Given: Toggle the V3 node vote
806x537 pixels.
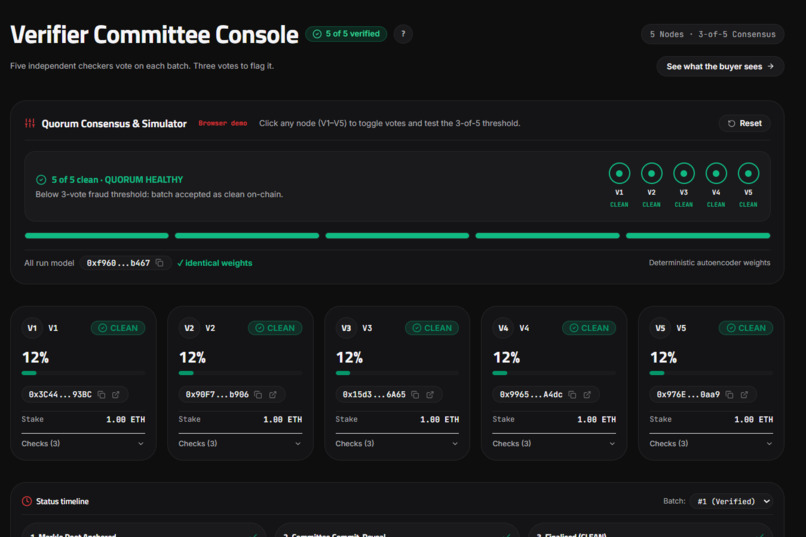Looking at the screenshot, I should [x=684, y=174].
